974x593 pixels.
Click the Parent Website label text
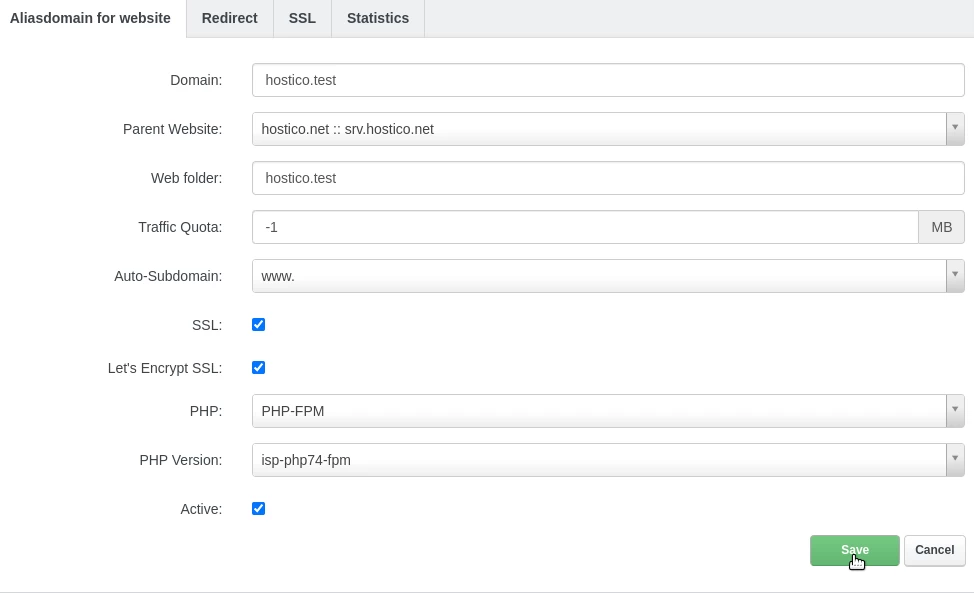pos(172,129)
